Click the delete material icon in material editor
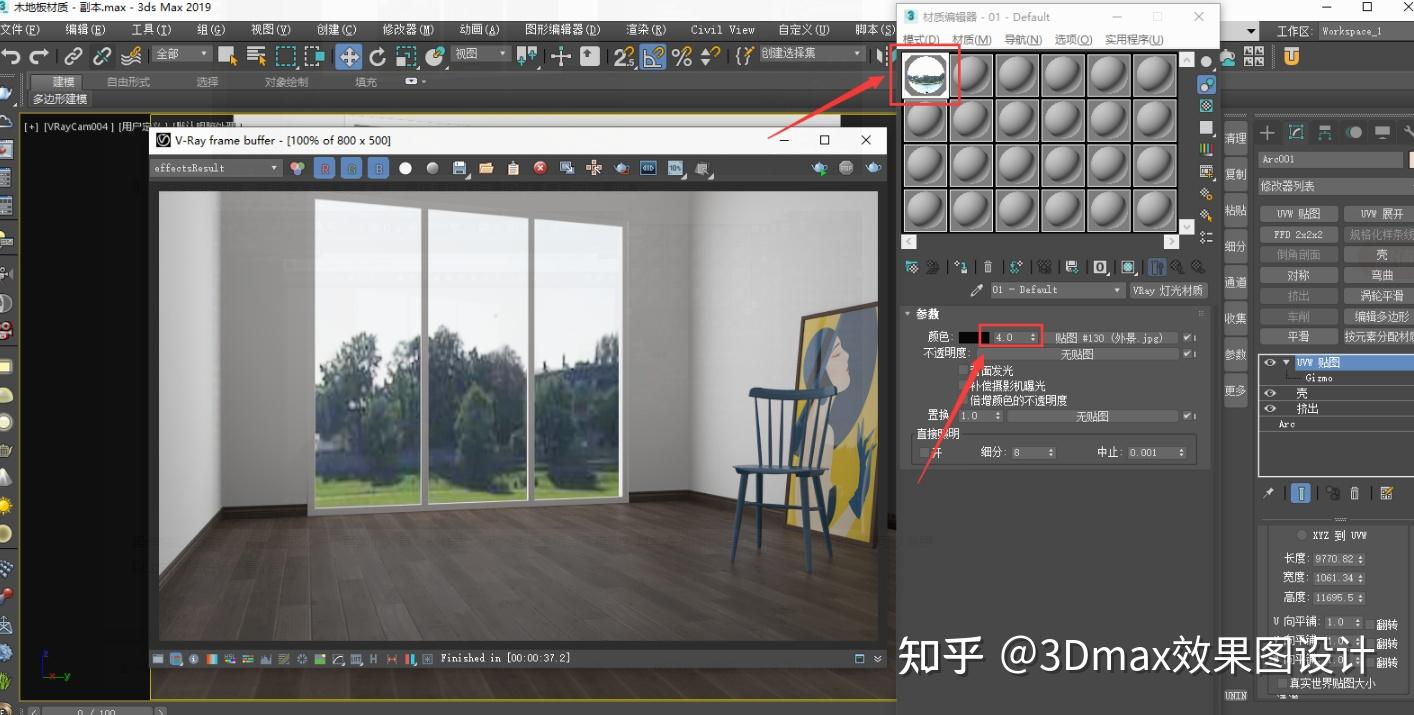The height and width of the screenshot is (715, 1414). click(988, 267)
